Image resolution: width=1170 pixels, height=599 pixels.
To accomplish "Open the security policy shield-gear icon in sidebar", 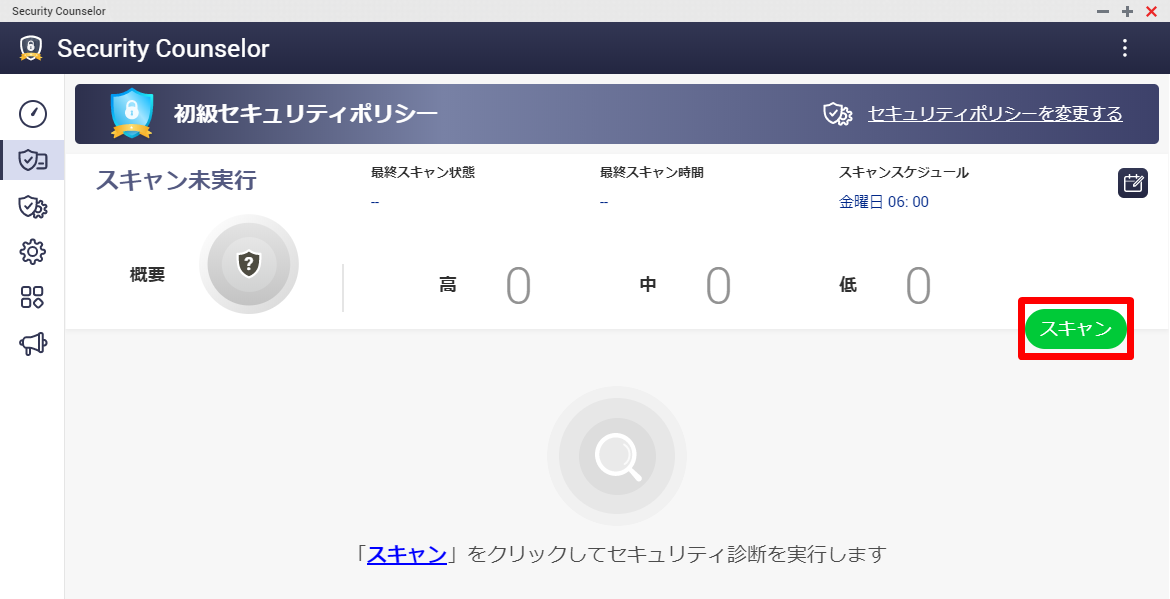I will pyautogui.click(x=33, y=207).
